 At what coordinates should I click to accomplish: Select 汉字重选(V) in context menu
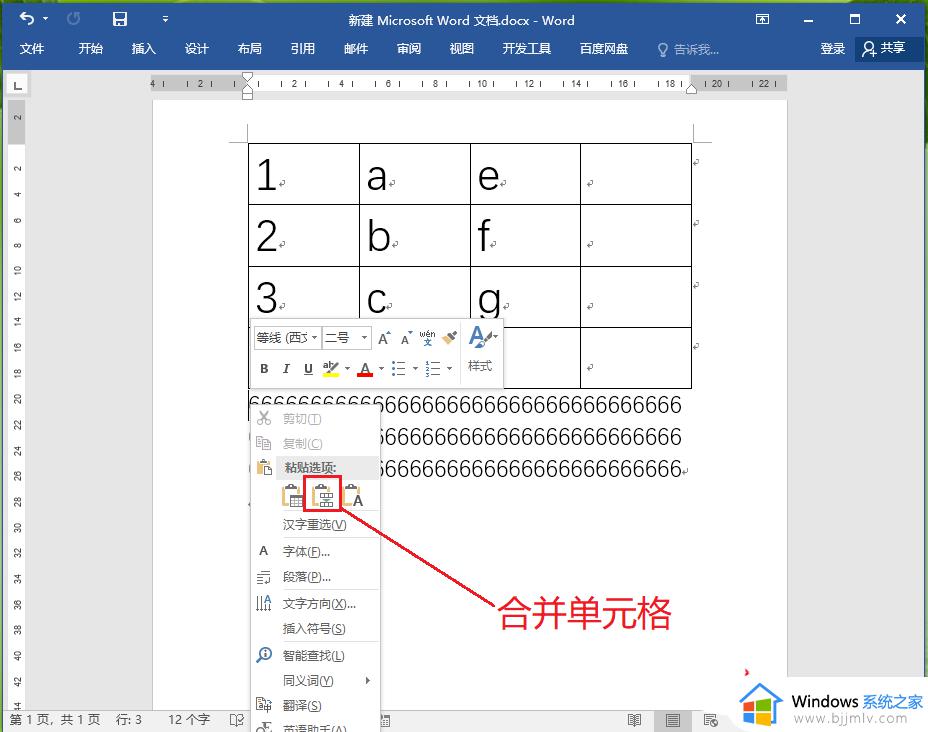[314, 525]
